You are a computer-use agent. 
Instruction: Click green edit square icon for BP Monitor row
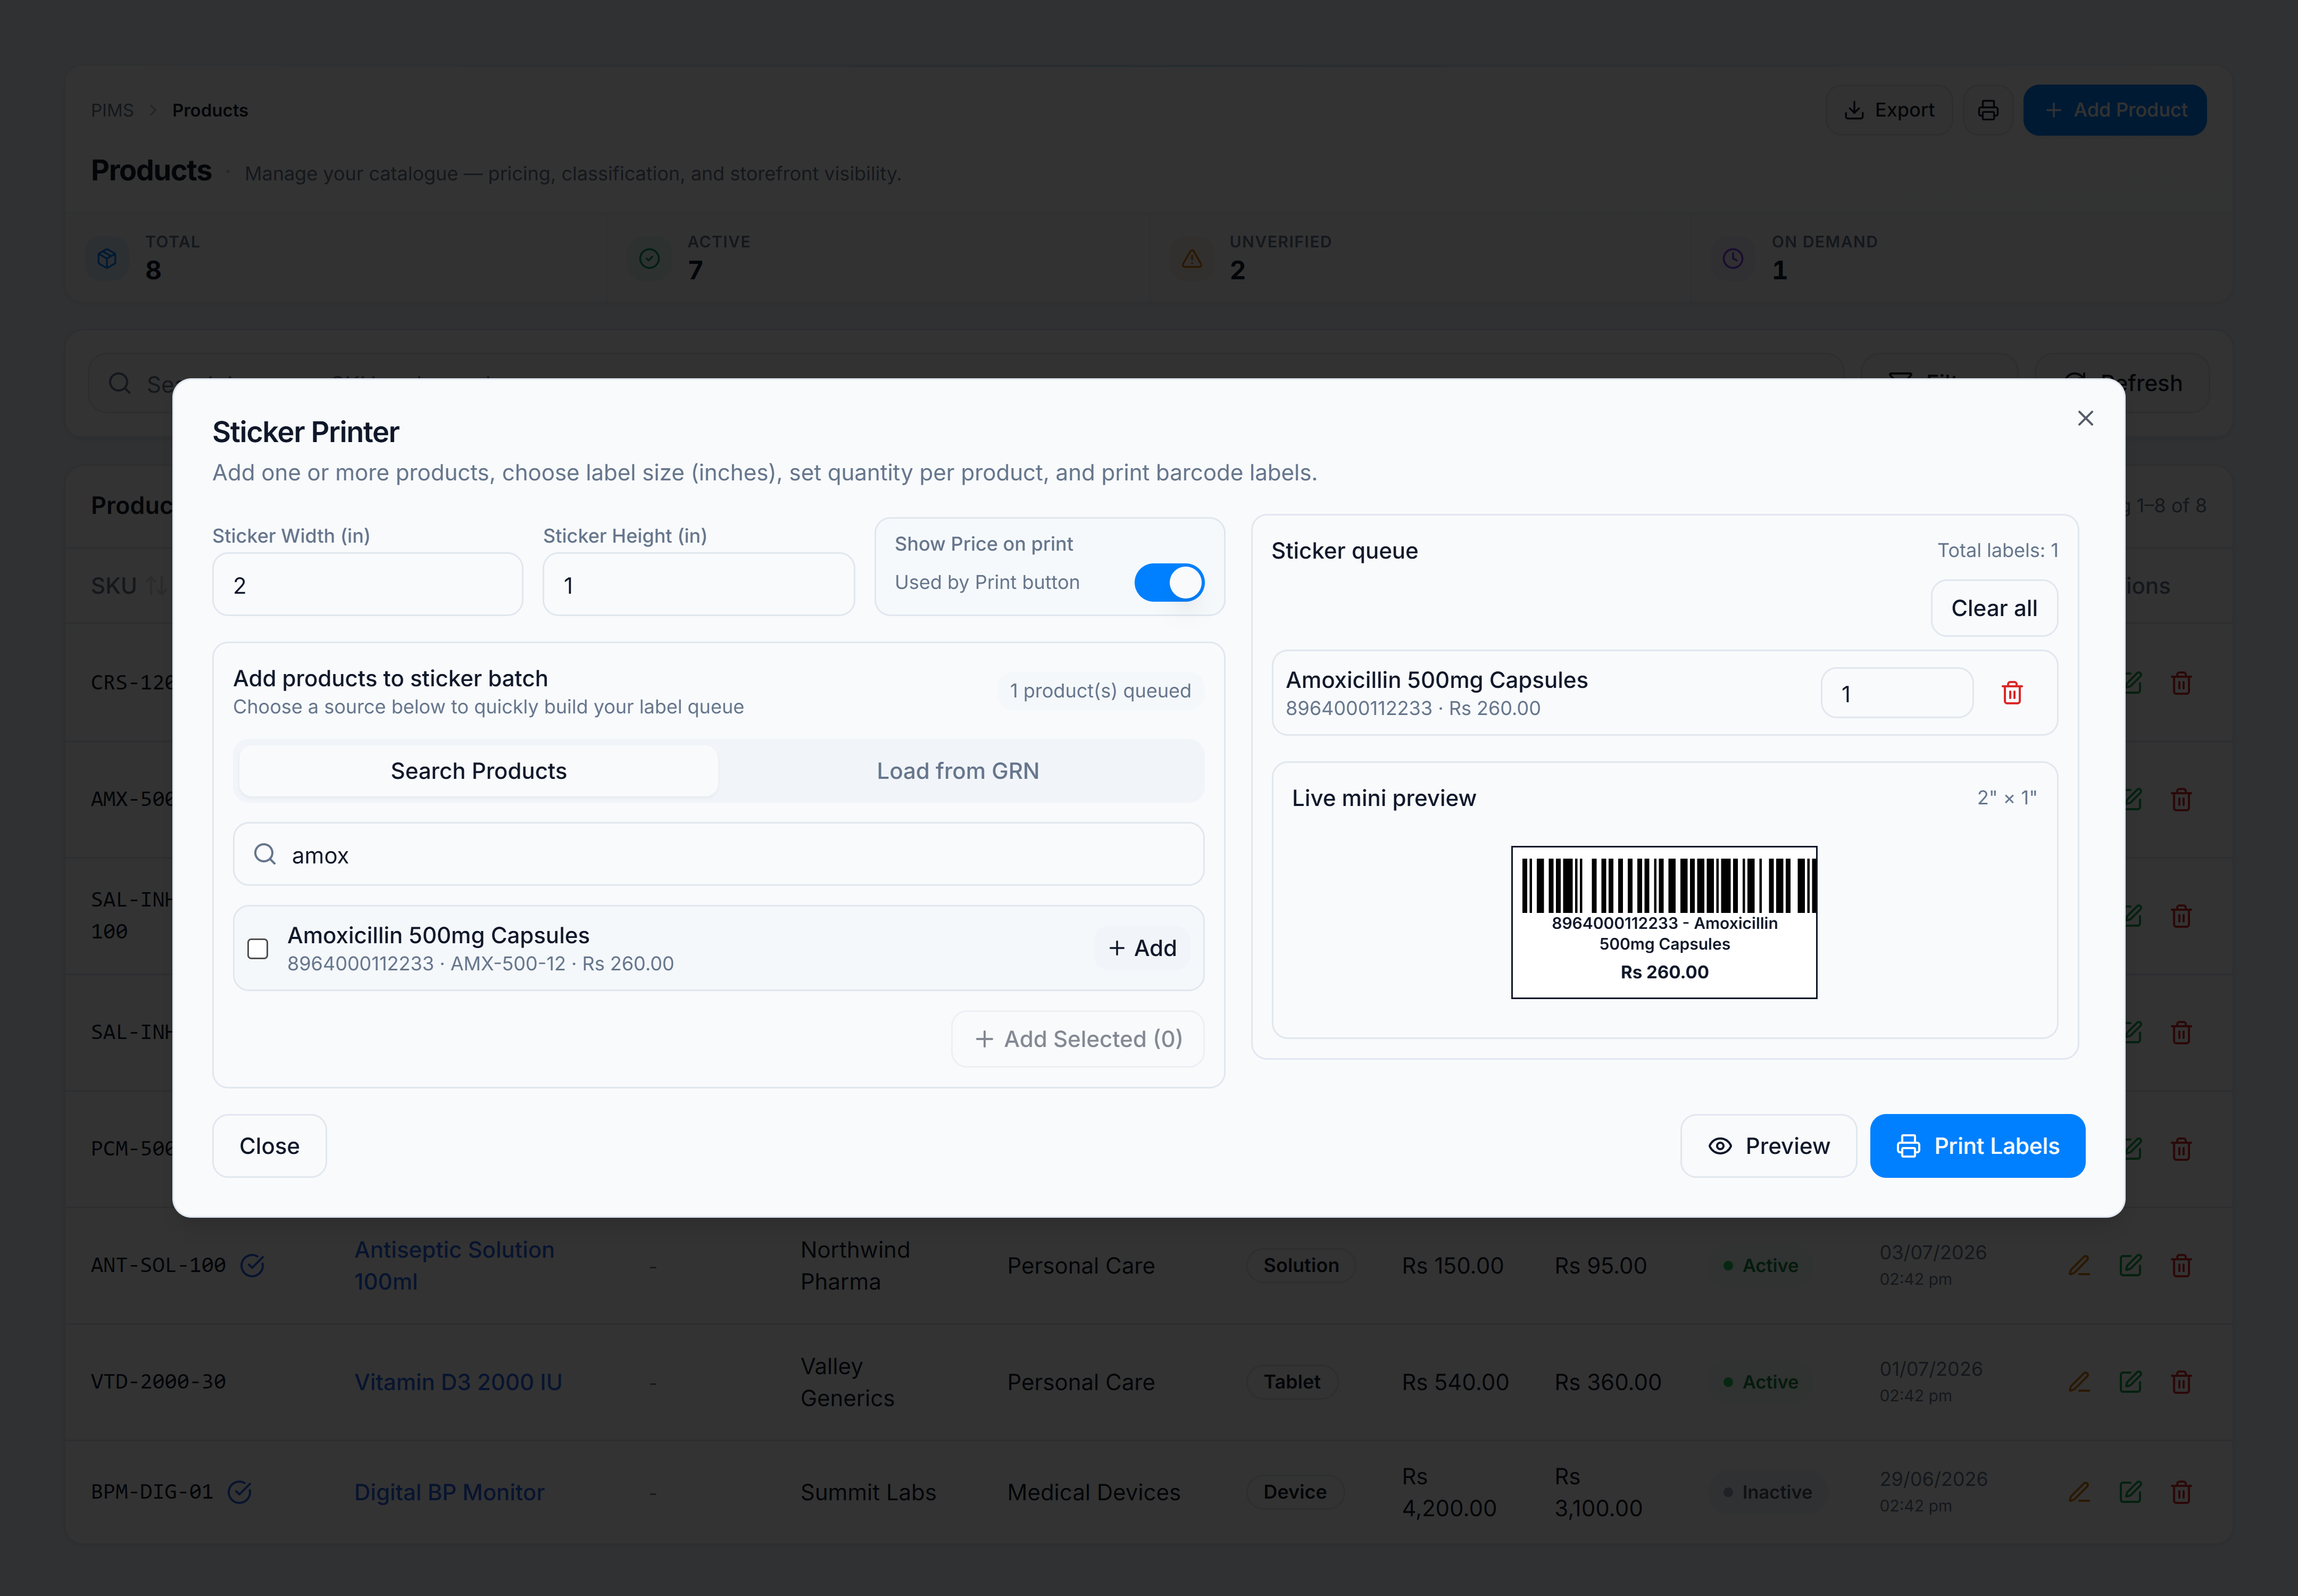coord(2130,1492)
